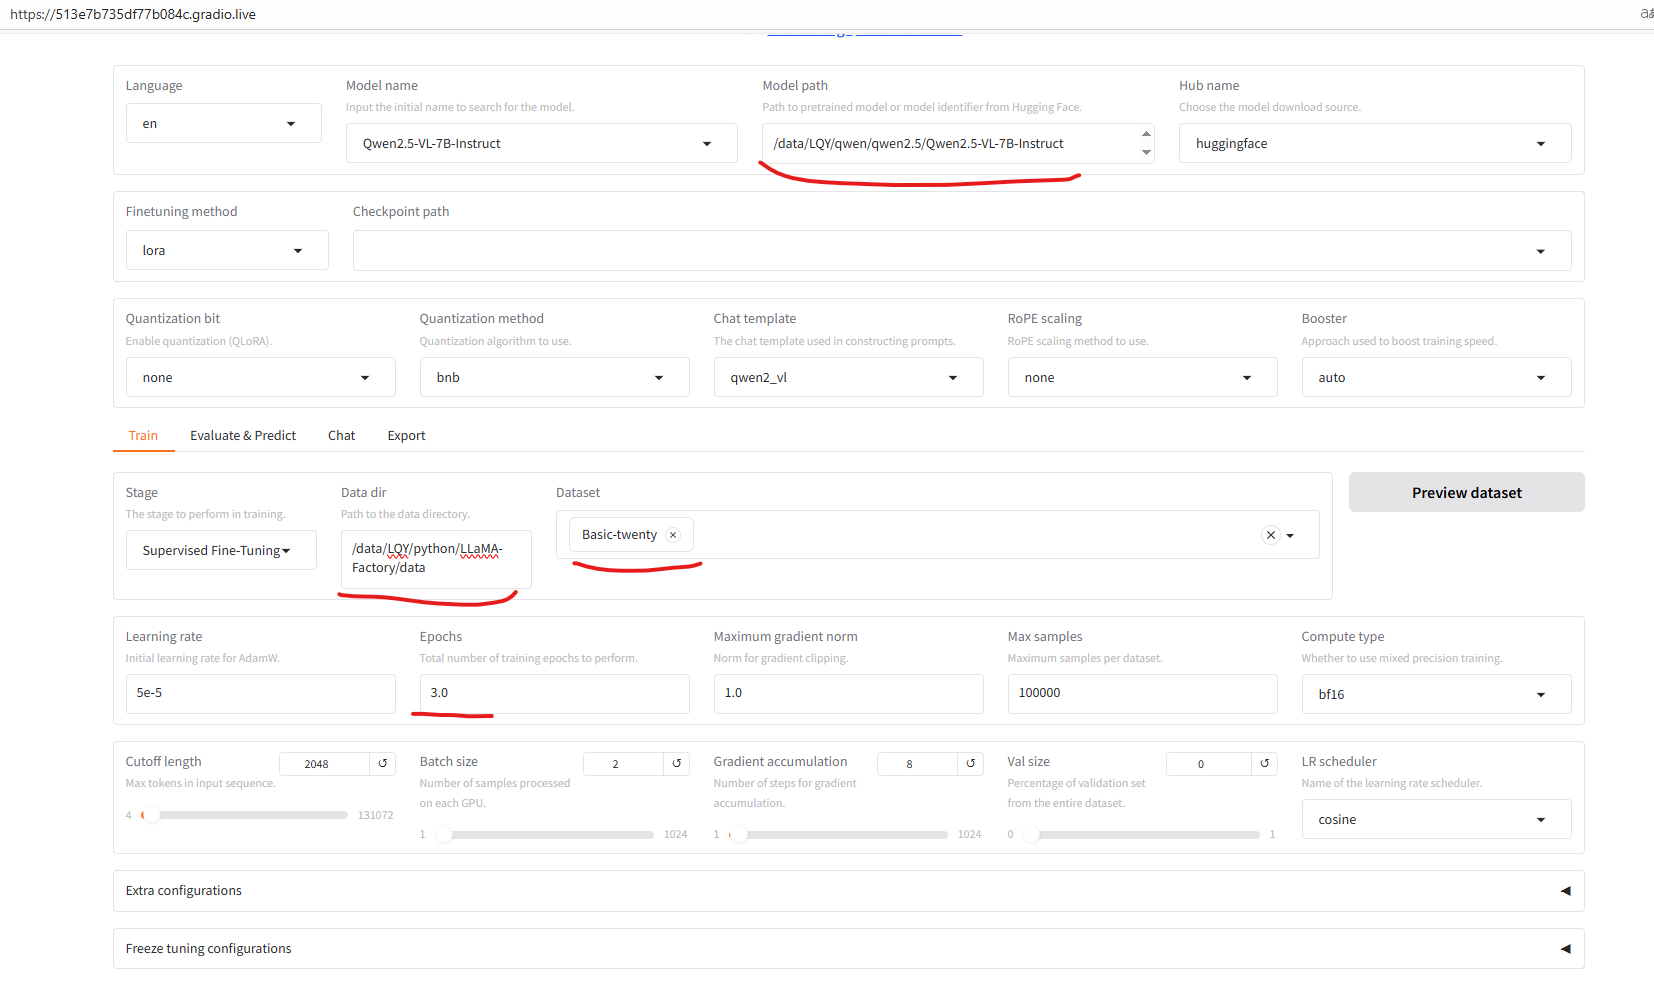The height and width of the screenshot is (983, 1654).
Task: Open the Compute type dropdown
Action: click(1436, 694)
